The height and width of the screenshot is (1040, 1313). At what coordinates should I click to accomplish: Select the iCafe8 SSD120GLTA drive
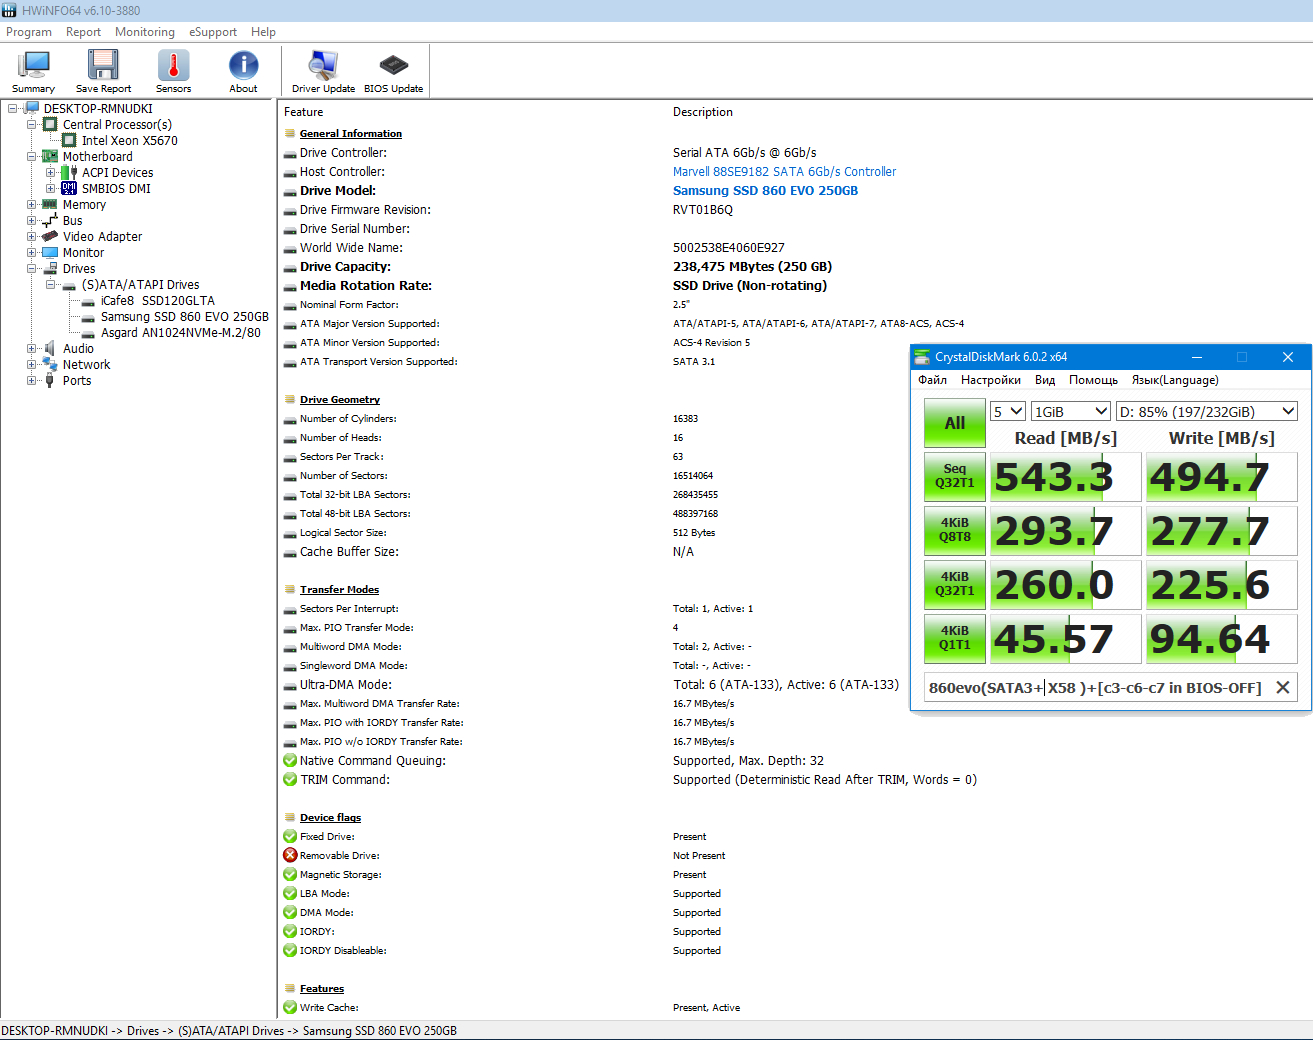pos(157,301)
